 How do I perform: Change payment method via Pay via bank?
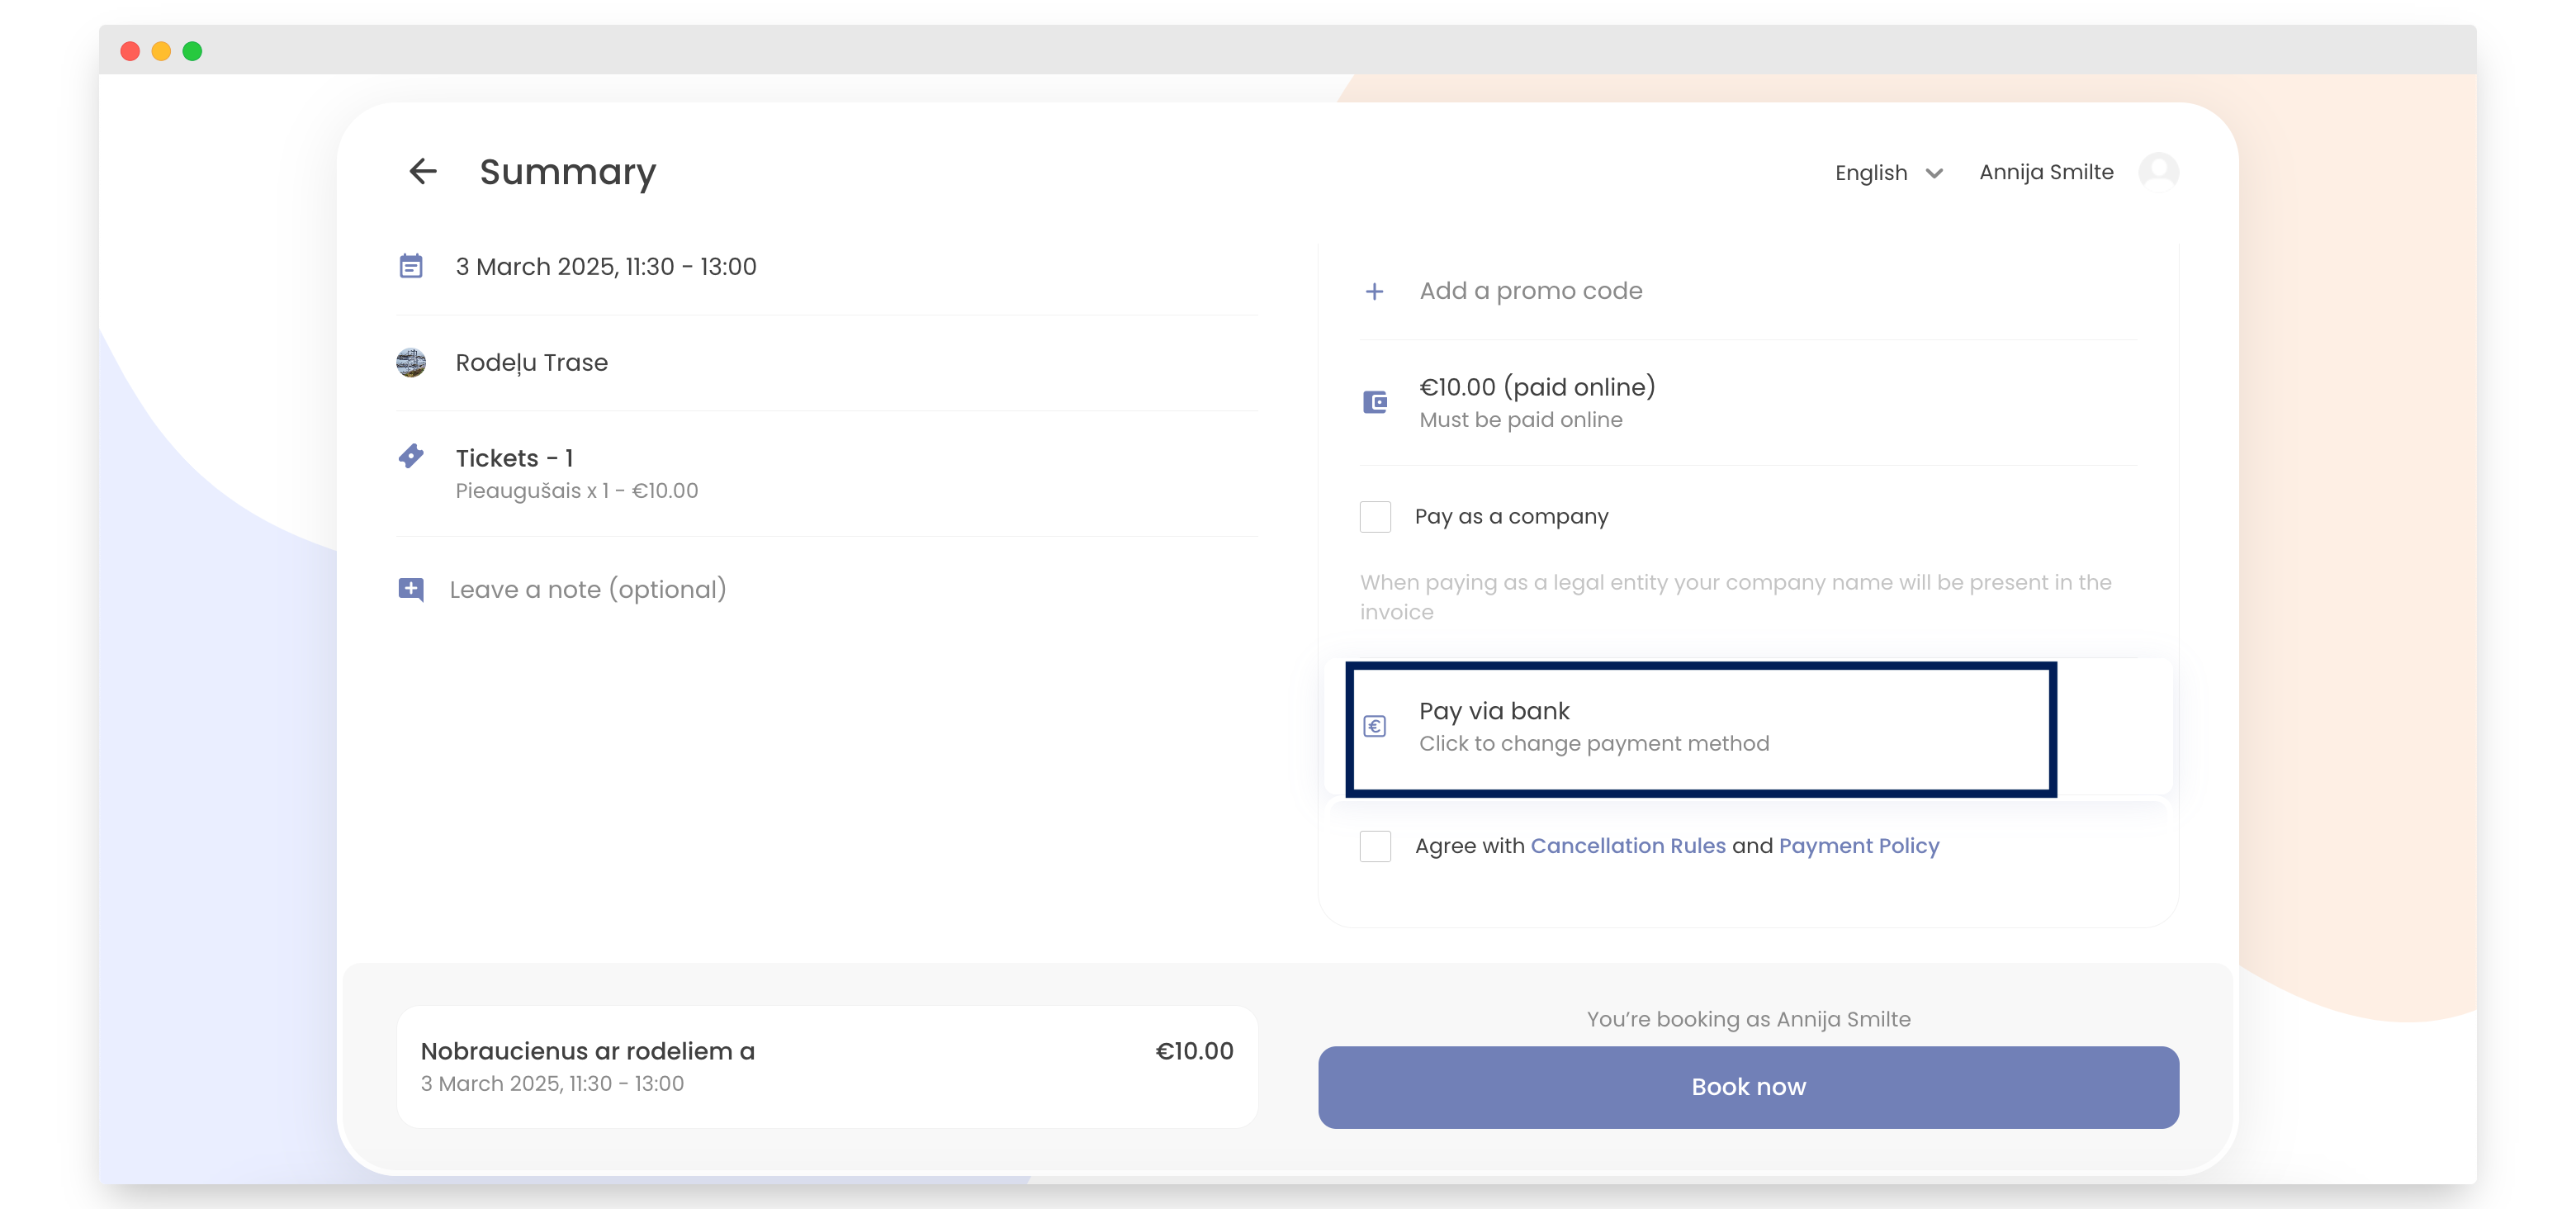(1698, 726)
